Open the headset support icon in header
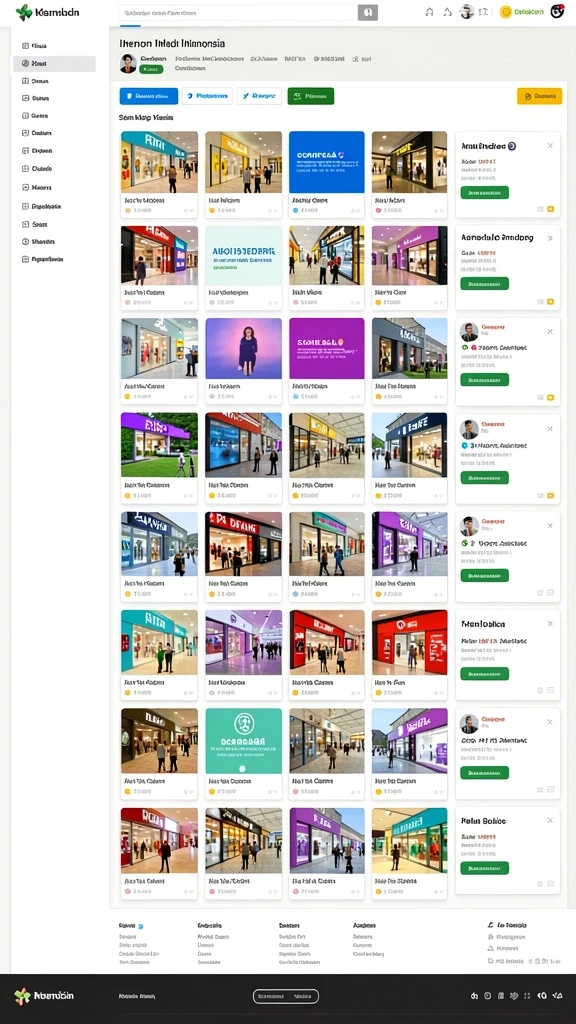Image resolution: width=576 pixels, height=1024 pixels. 429,12
